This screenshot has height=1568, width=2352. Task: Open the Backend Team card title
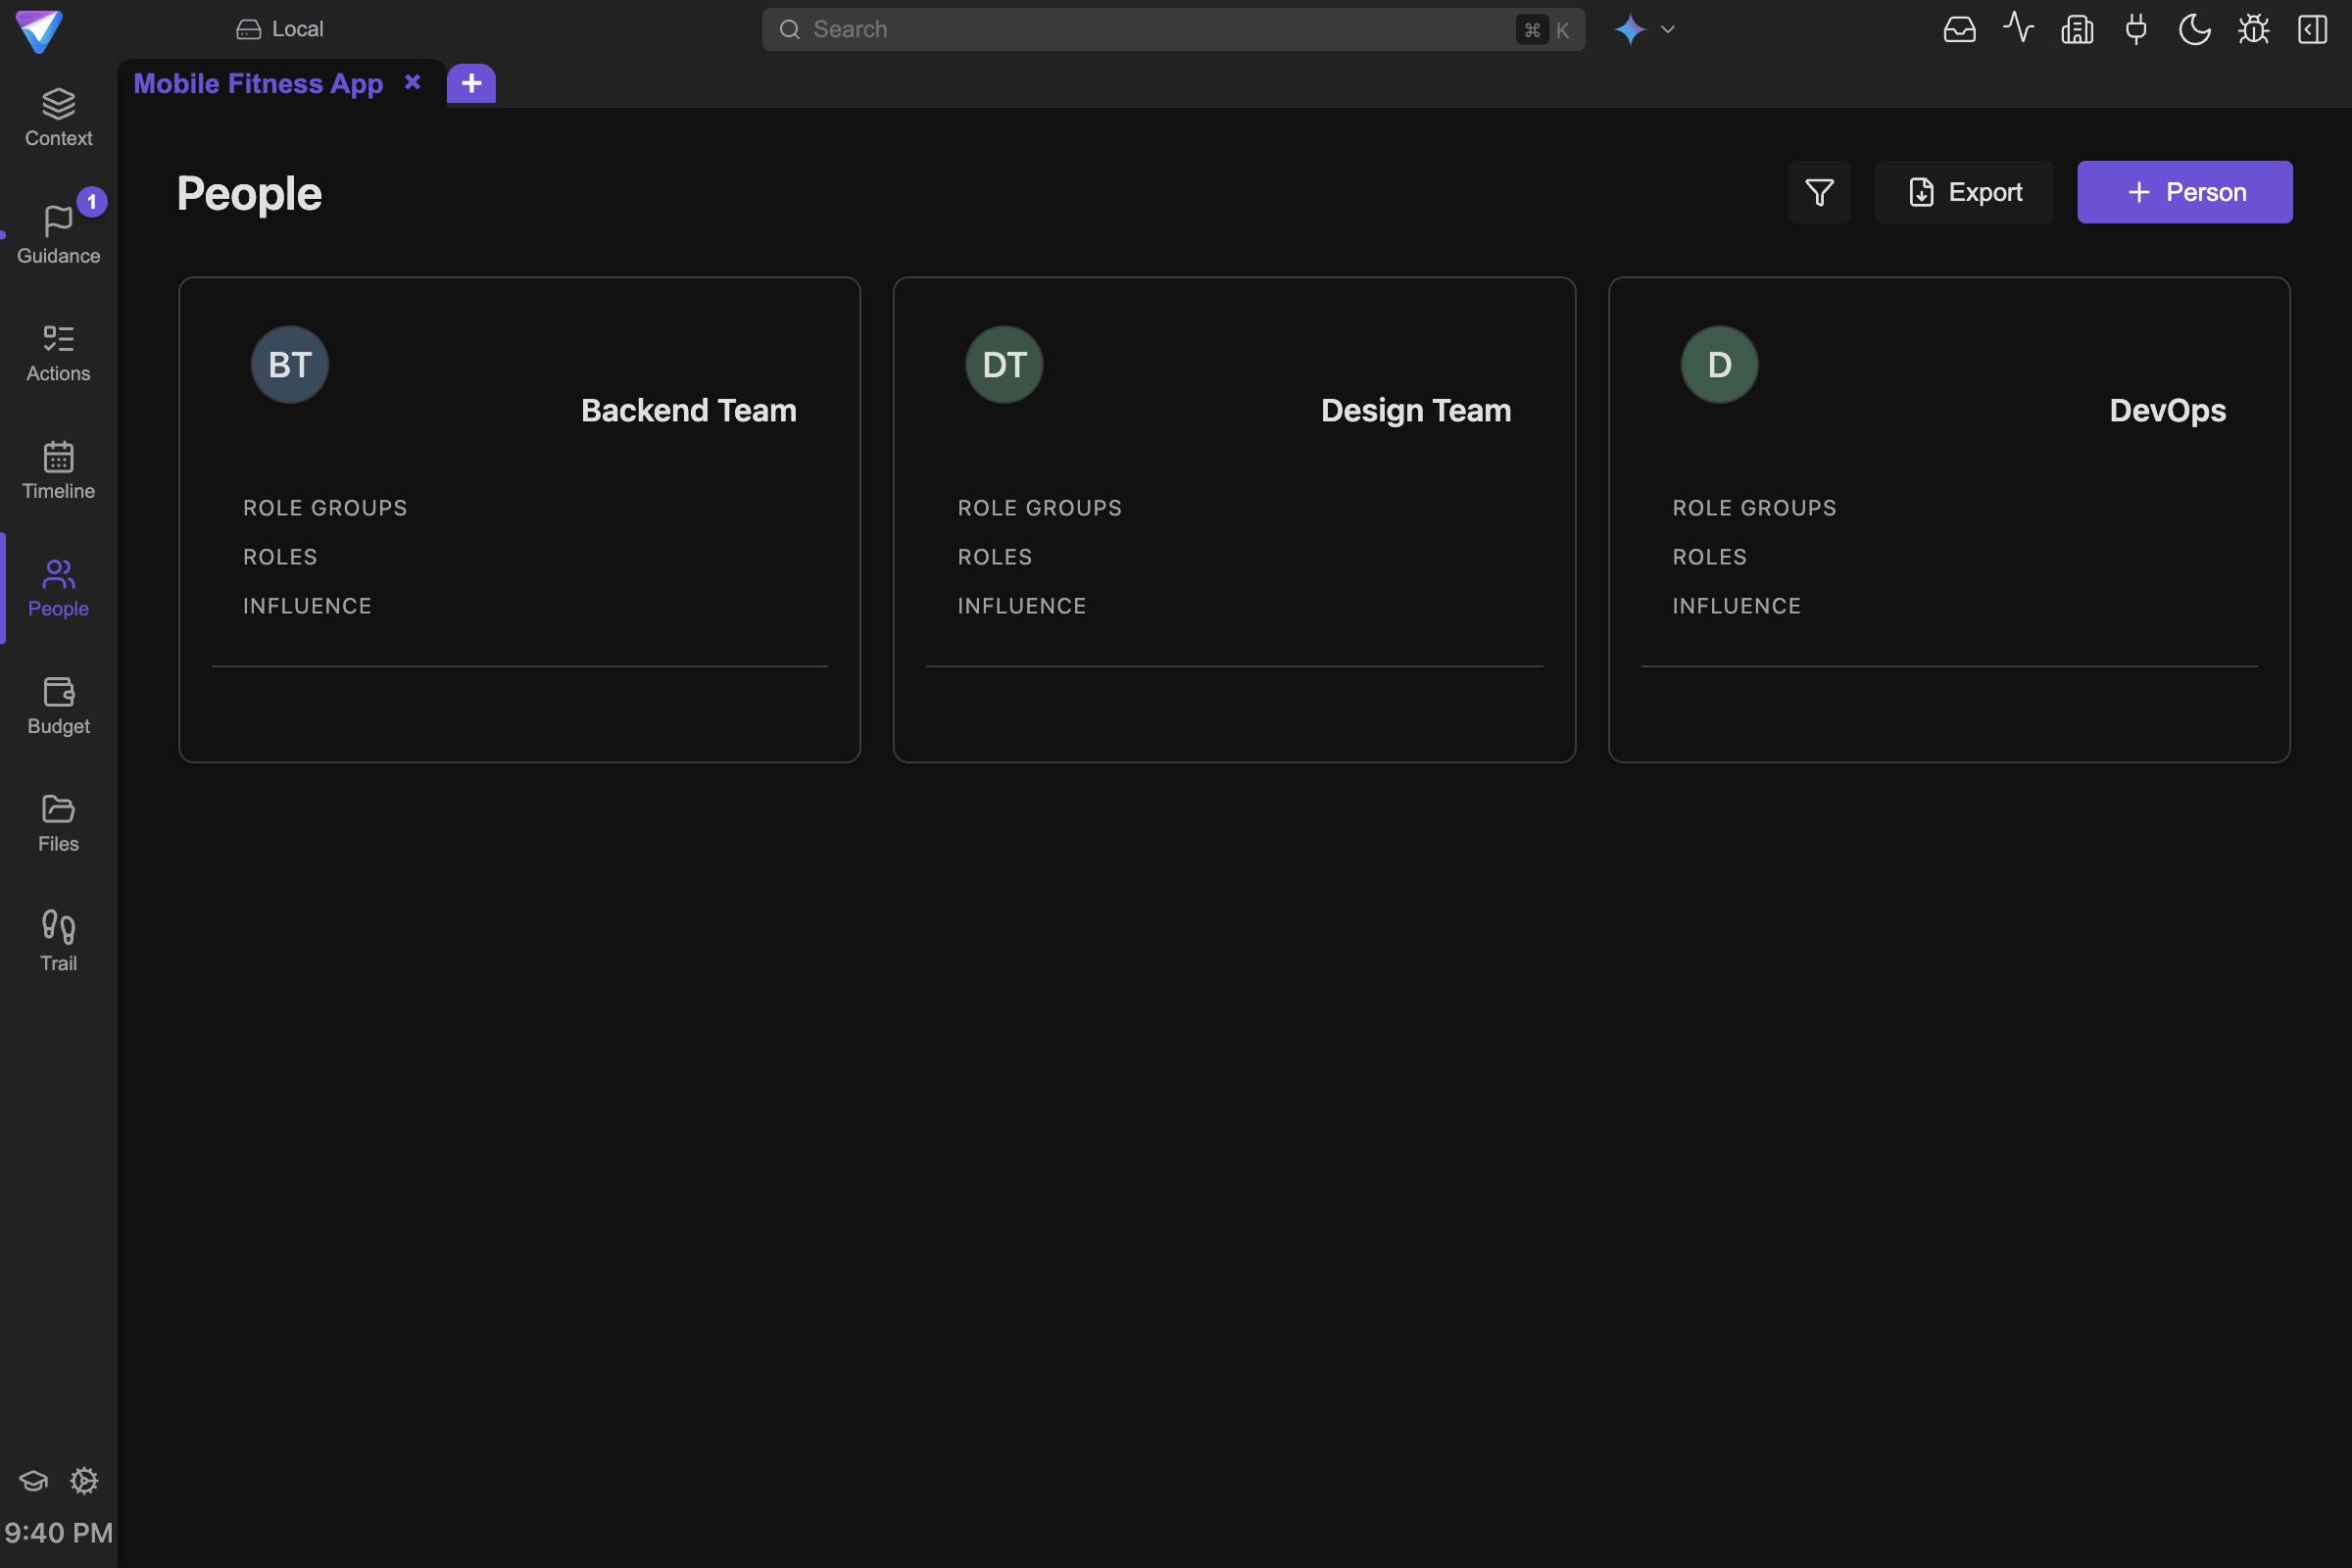689,410
